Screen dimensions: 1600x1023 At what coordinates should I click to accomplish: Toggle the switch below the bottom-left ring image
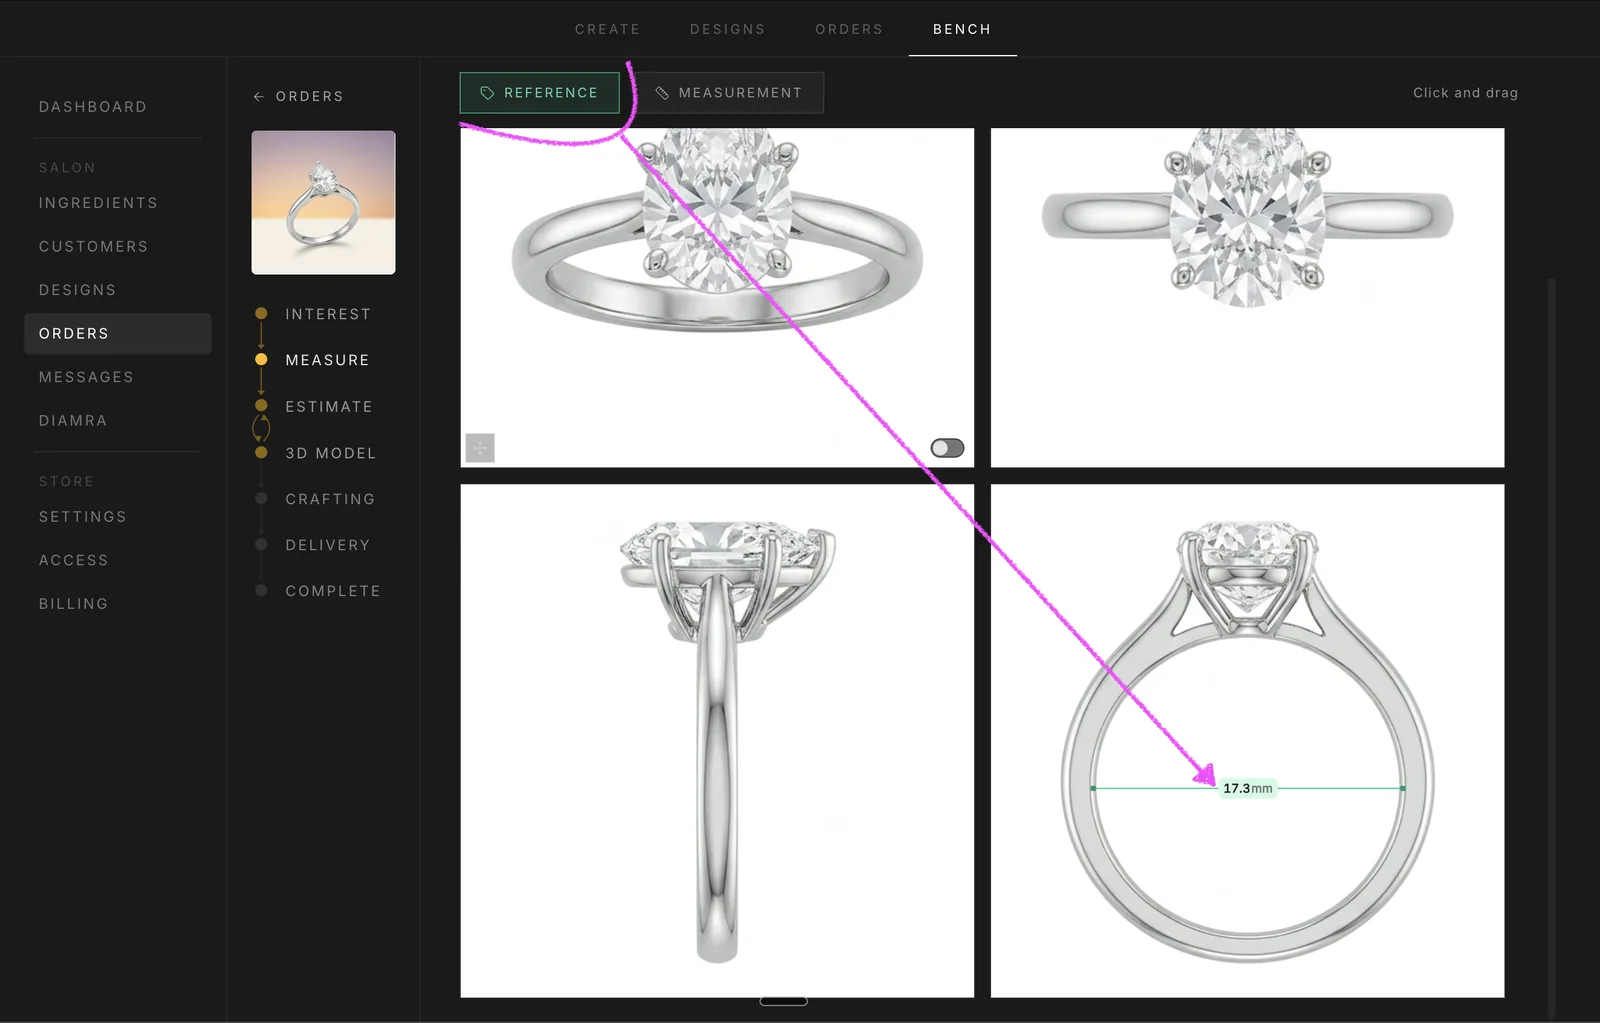coord(783,999)
